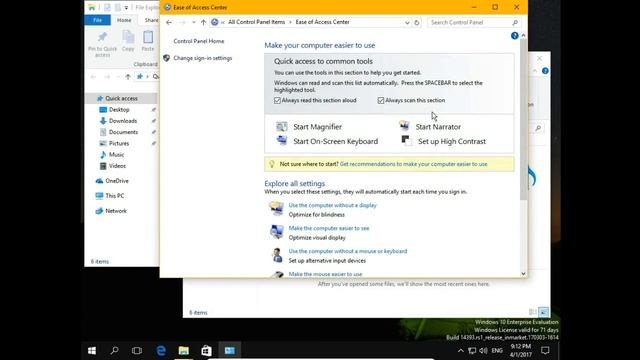The image size is (640, 360).
Task: Click the Use the computer without a display icon
Action: [276, 209]
